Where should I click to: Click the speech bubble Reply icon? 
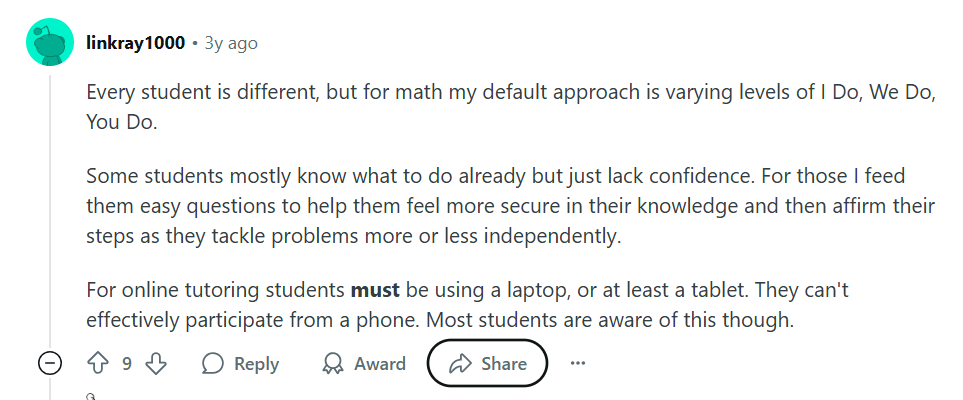click(x=212, y=364)
